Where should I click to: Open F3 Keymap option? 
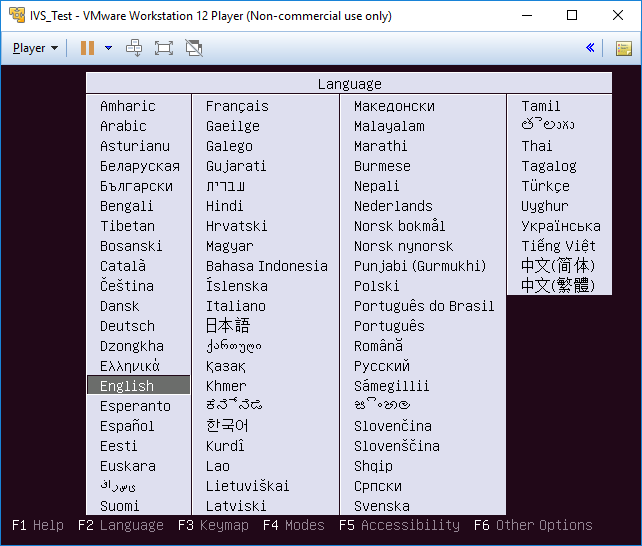coord(213,525)
